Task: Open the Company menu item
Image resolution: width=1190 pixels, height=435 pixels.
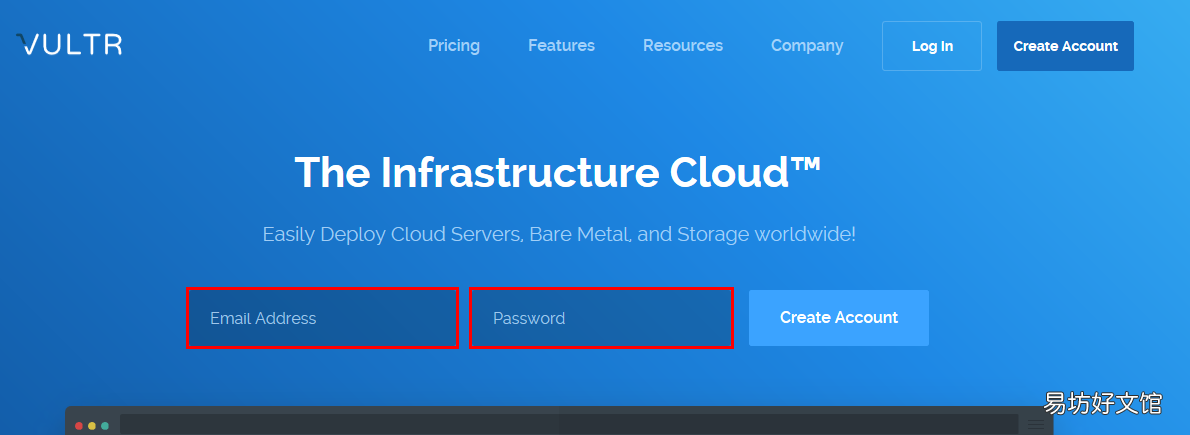Action: pos(807,46)
